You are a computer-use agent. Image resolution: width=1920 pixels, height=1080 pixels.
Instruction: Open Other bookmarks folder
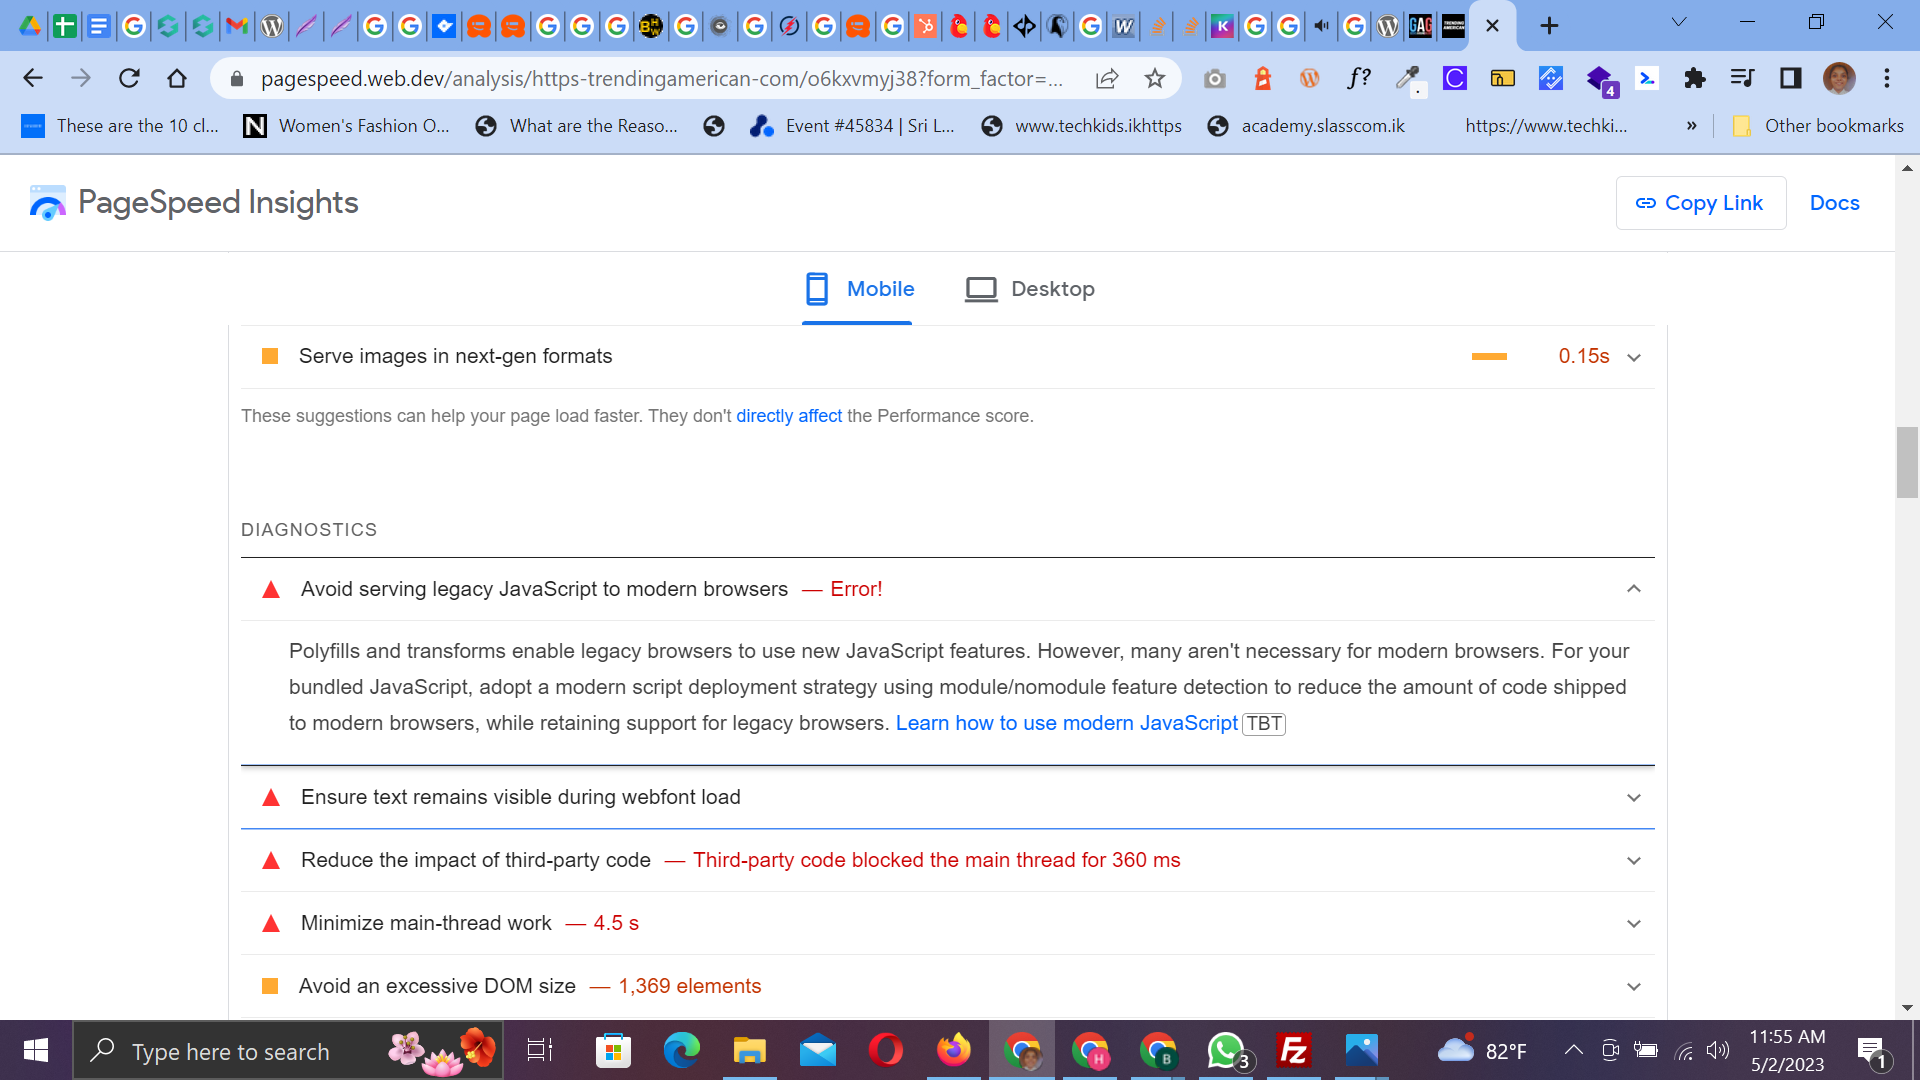pyautogui.click(x=1819, y=126)
